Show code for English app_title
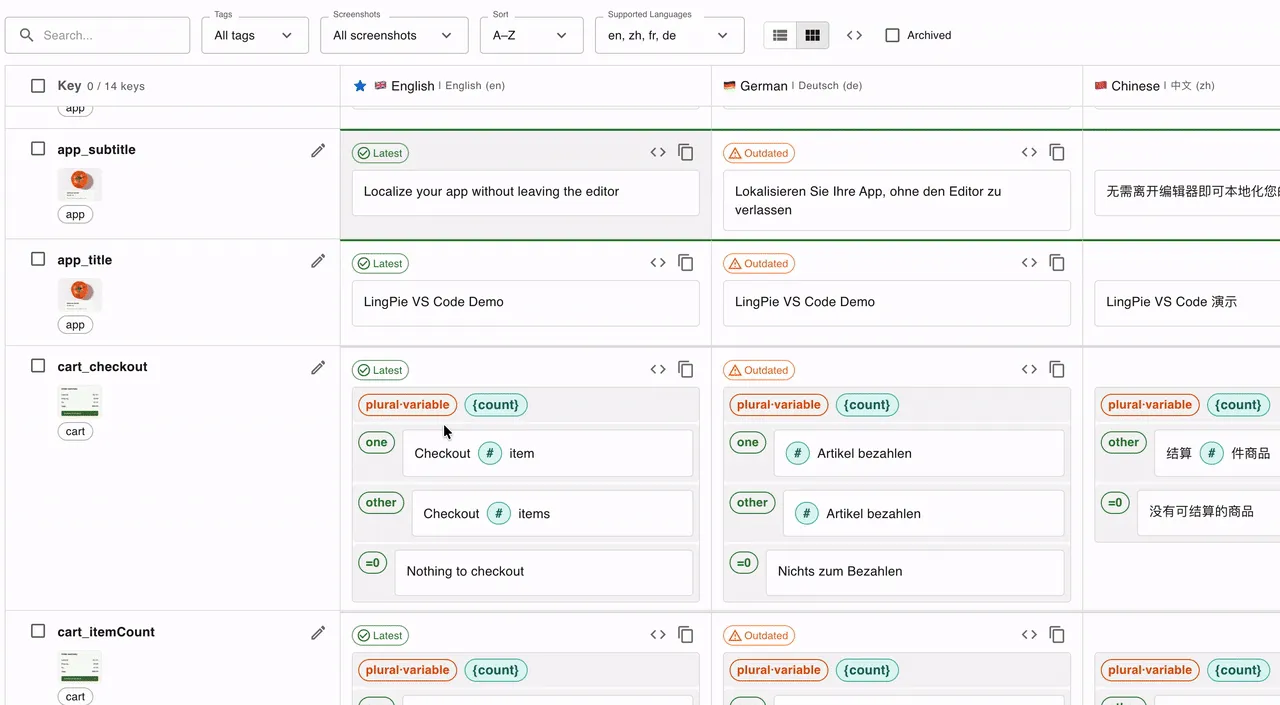1280x705 pixels. (658, 263)
